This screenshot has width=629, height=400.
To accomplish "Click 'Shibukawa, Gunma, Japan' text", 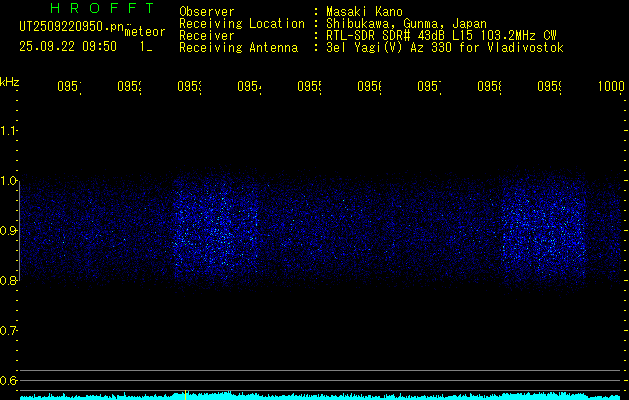I will (406, 24).
